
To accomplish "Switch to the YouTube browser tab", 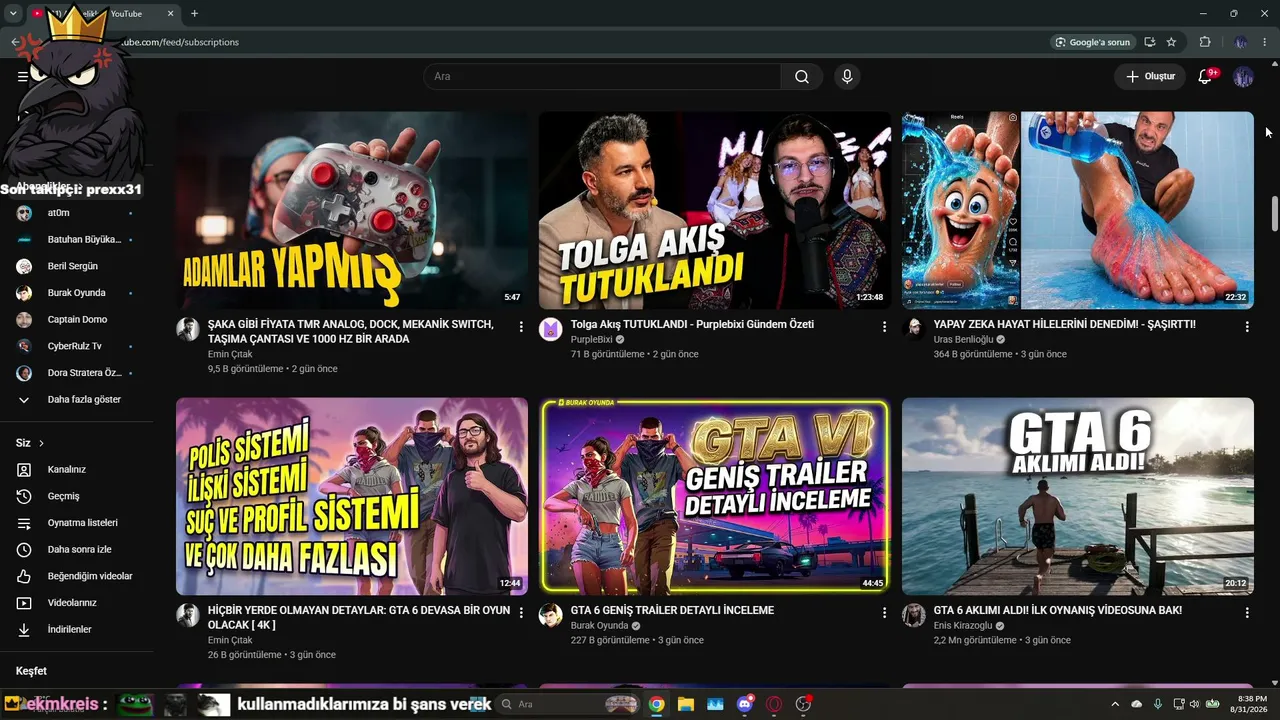I will tap(103, 13).
